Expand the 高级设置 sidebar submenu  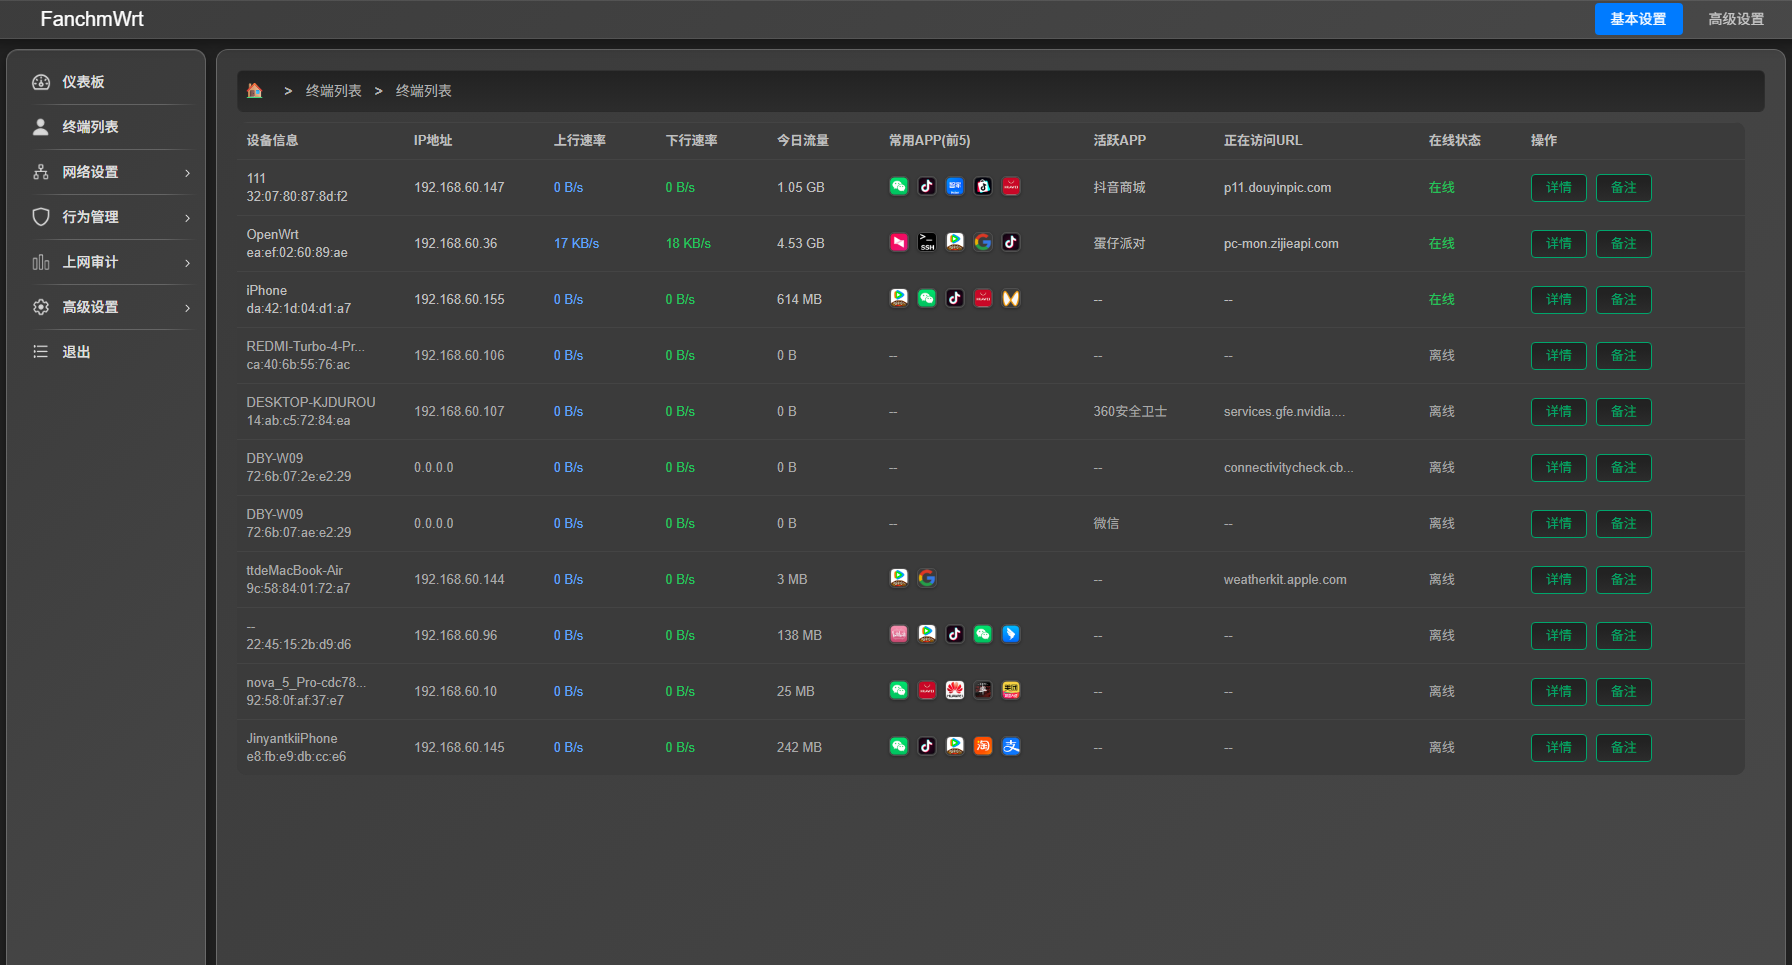click(x=110, y=307)
